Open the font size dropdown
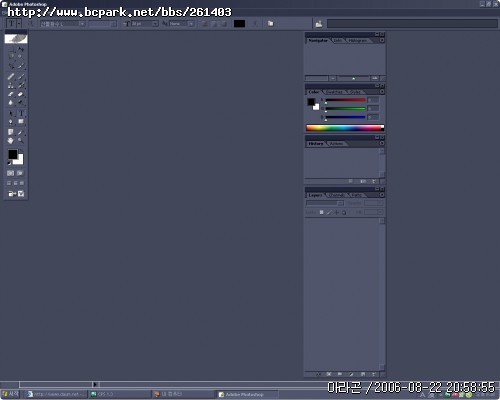500x400 pixels. tap(155, 24)
